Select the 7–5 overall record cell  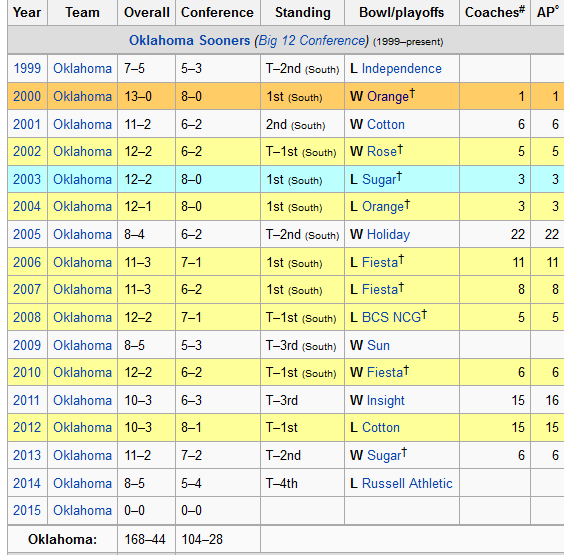146,68
